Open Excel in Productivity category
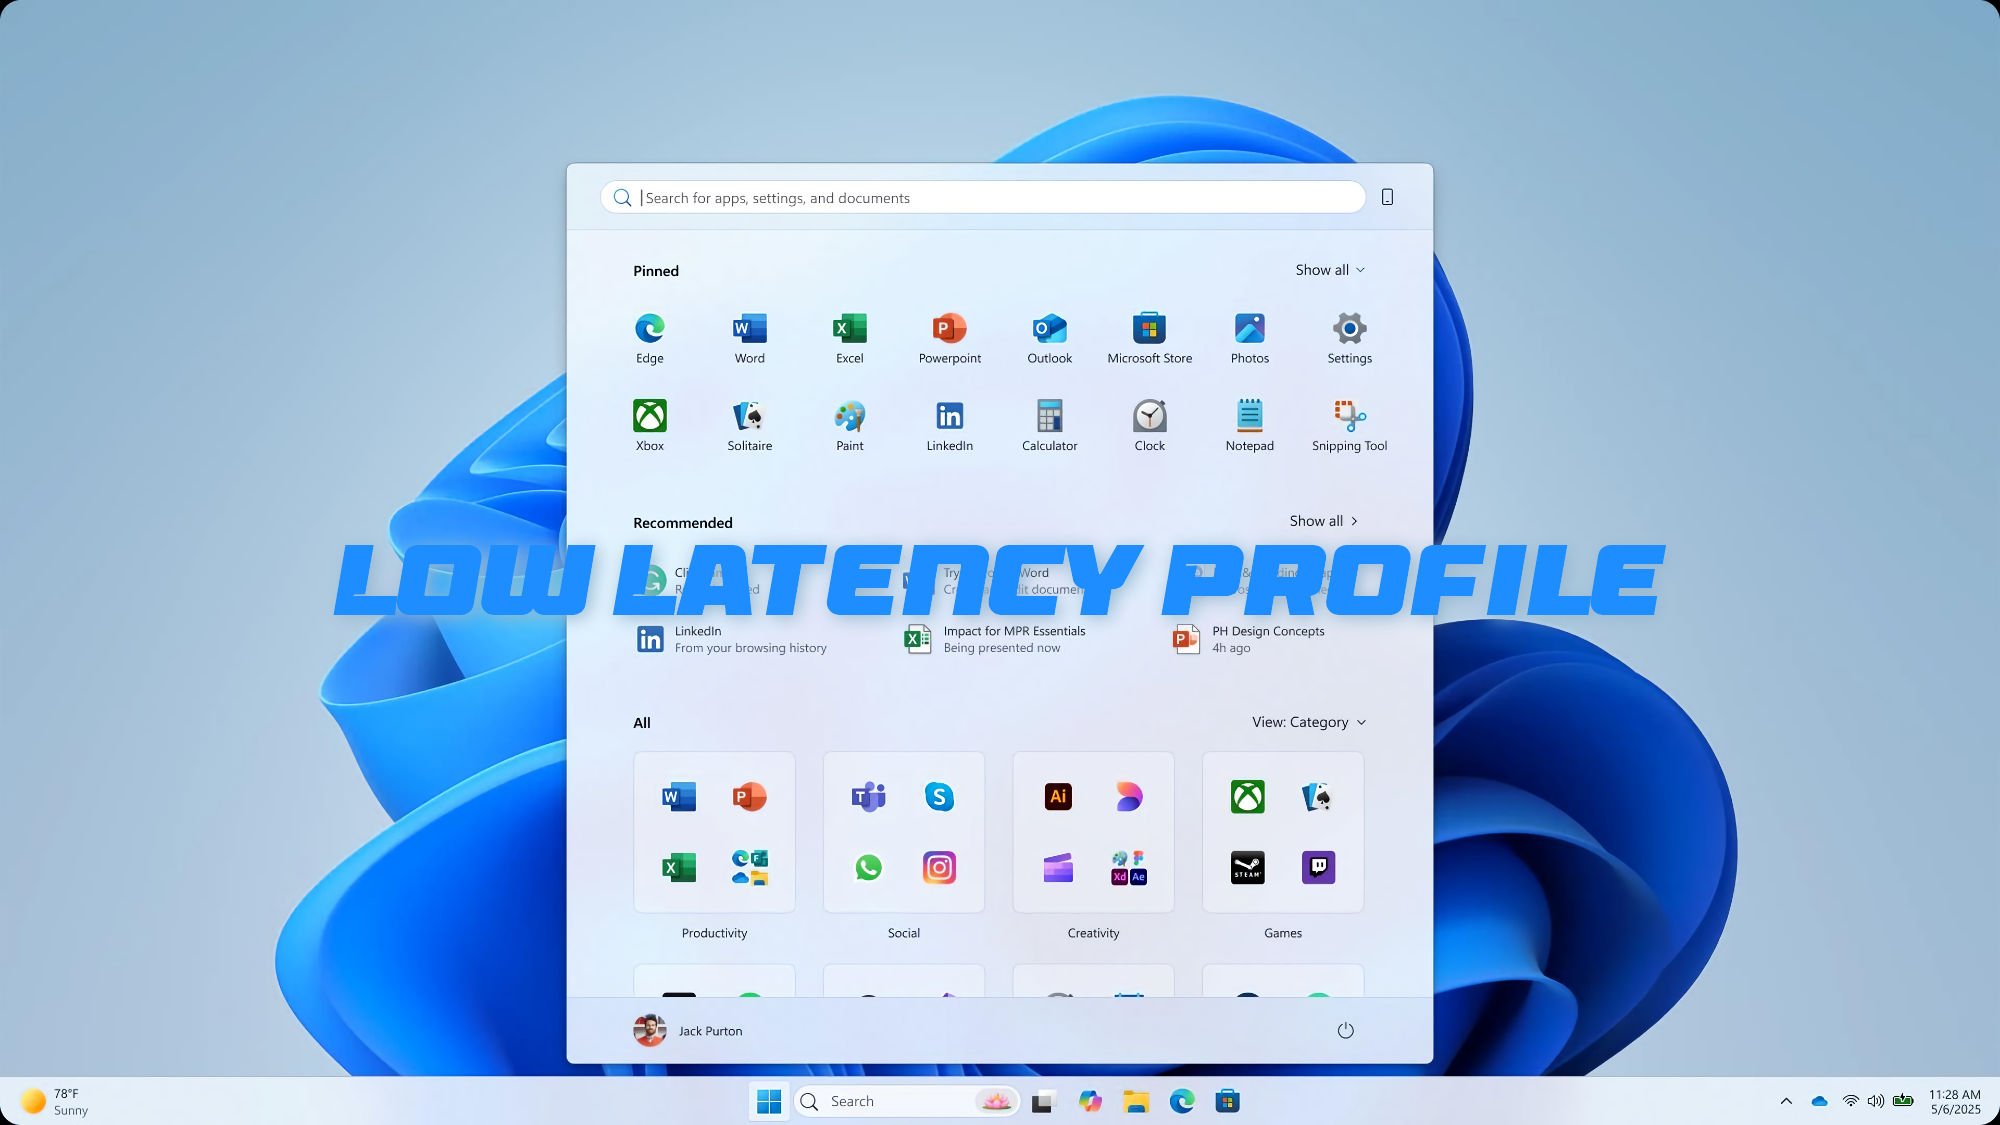 pos(679,867)
